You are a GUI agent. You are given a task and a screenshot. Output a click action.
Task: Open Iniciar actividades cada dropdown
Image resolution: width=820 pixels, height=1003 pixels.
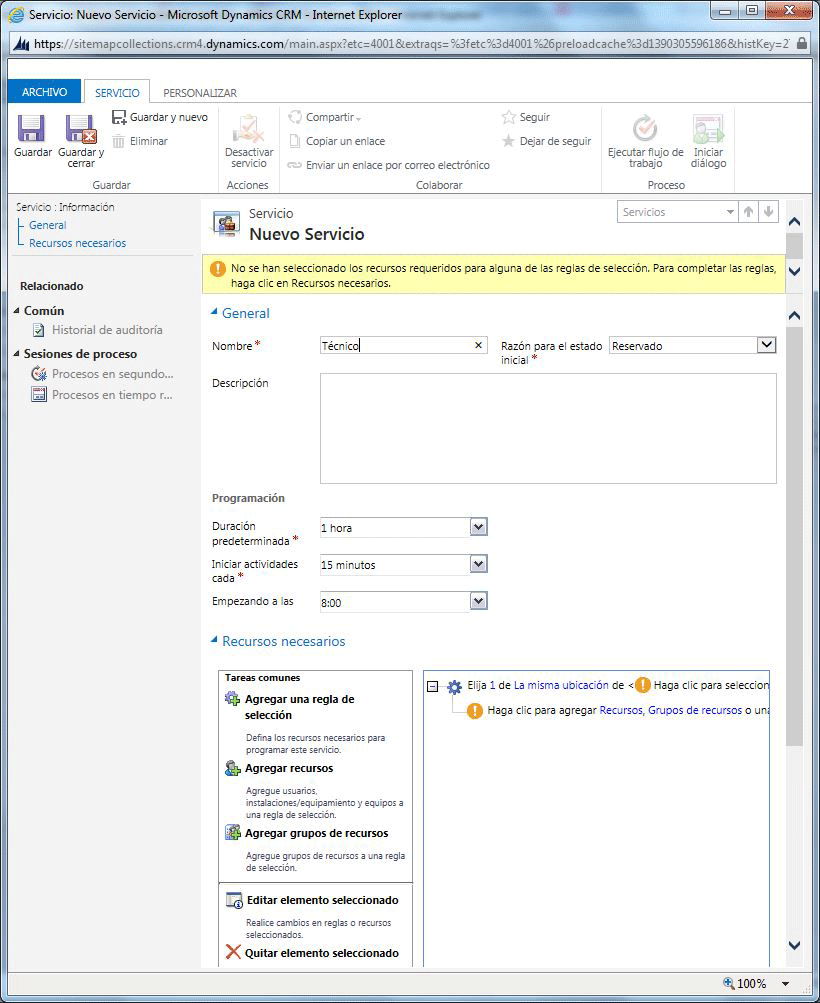478,564
